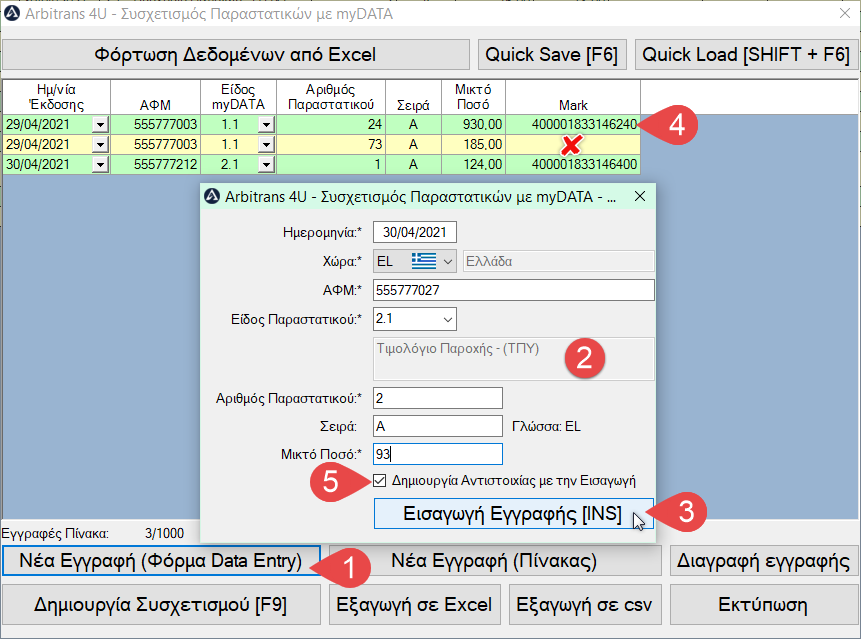This screenshot has height=639, width=861.
Task: Click the Αριθμός Παραστατικού column header
Action: (331, 97)
